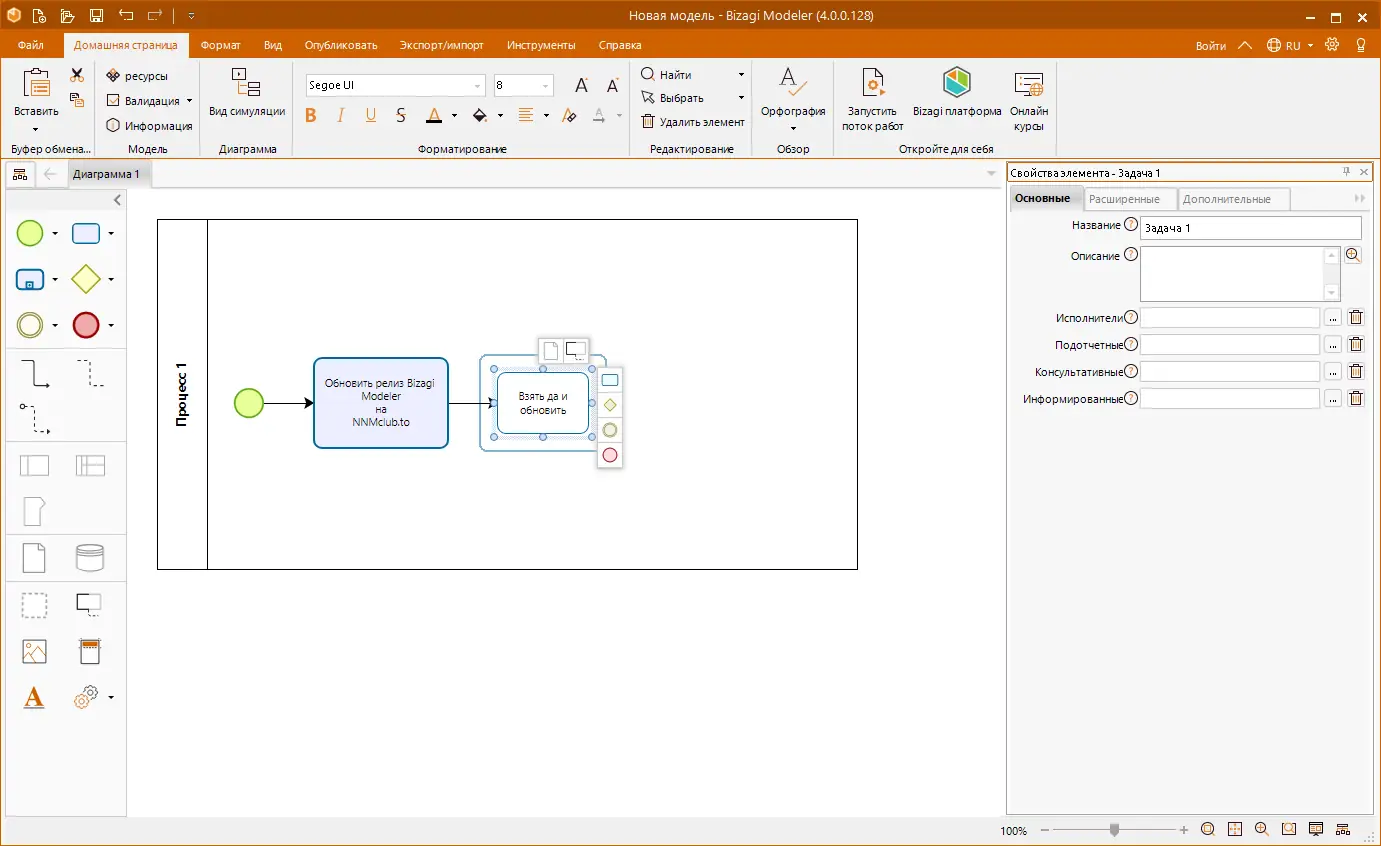Click Удалить элемент button
This screenshot has height=846, width=1381.
pos(693,122)
